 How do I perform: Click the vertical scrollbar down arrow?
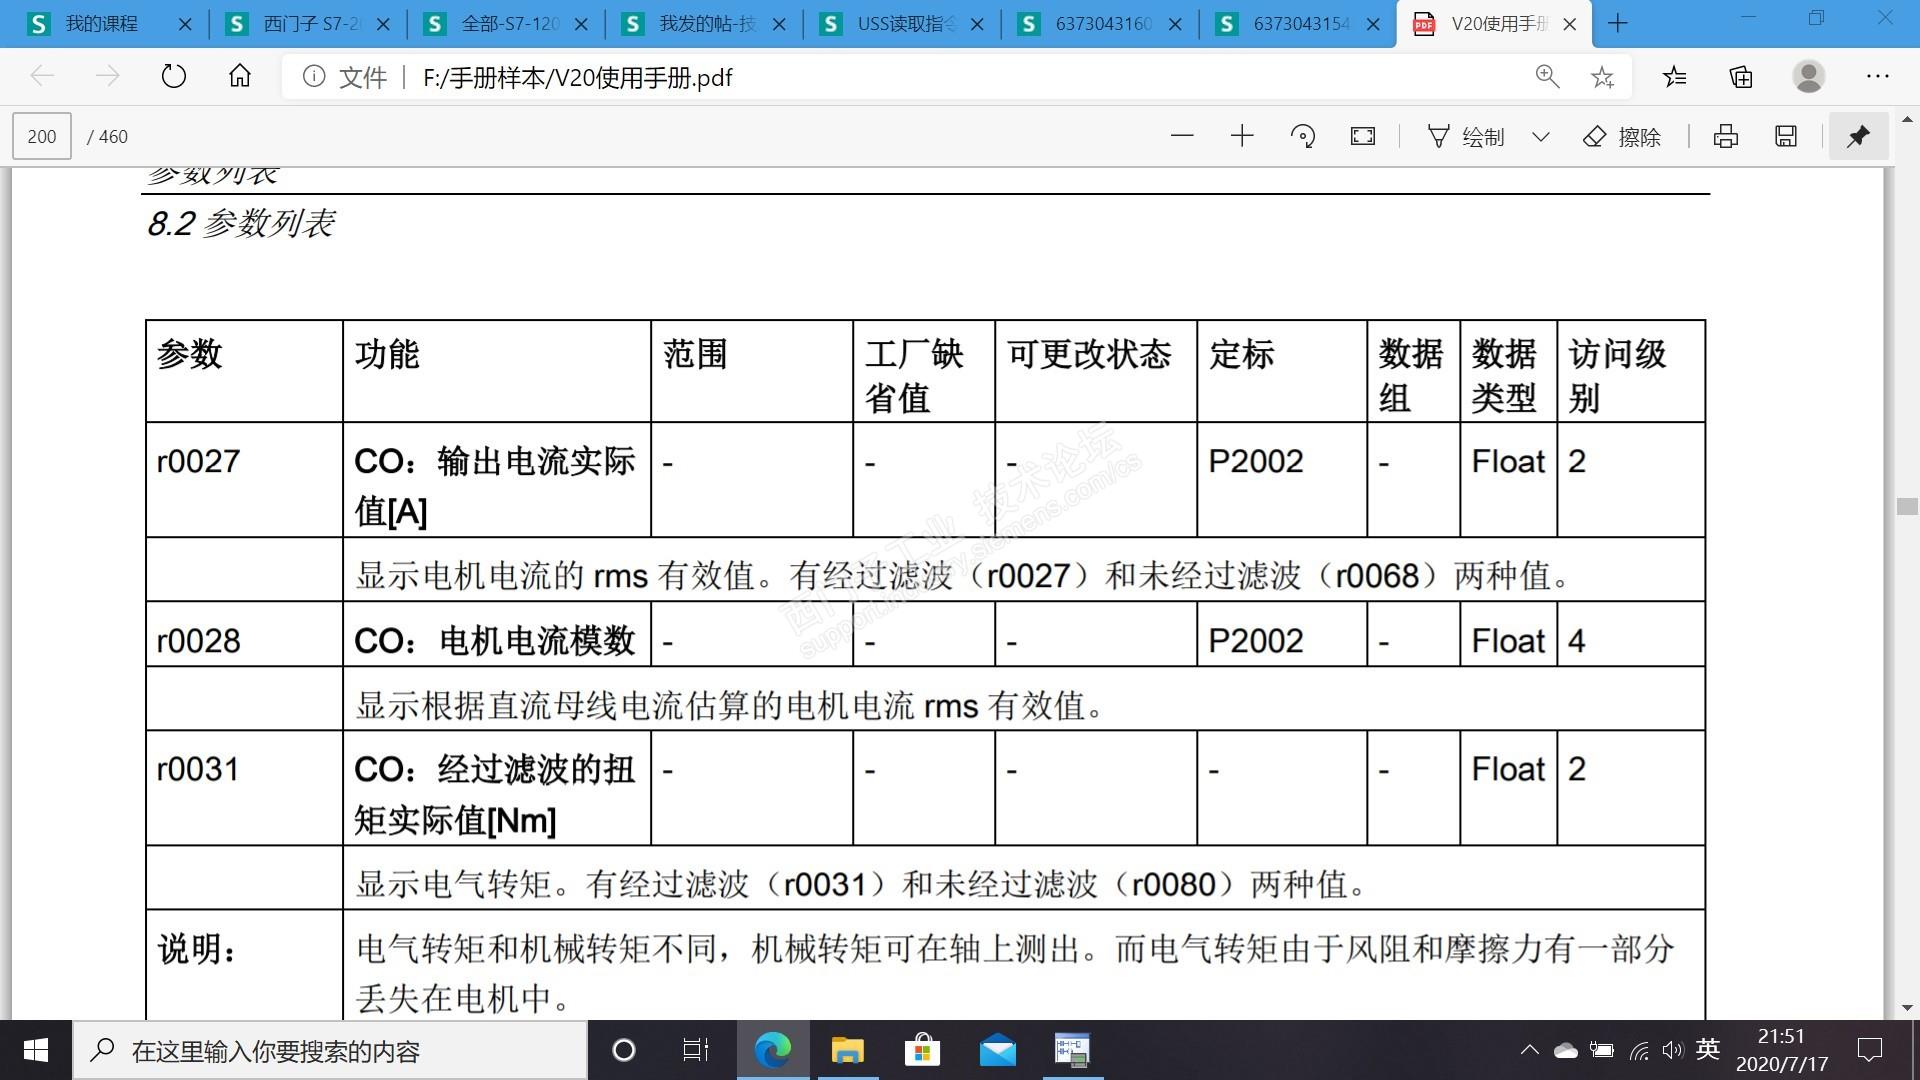click(1906, 1007)
